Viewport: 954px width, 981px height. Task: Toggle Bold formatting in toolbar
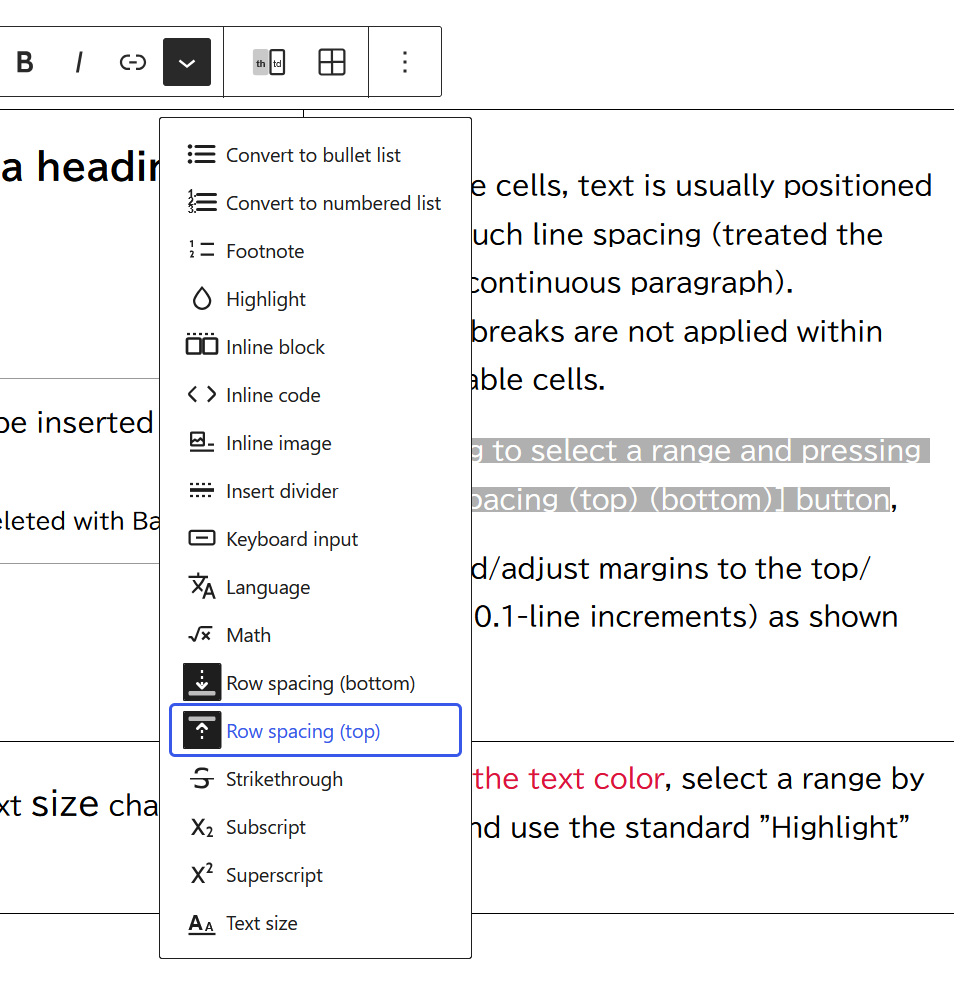25,62
